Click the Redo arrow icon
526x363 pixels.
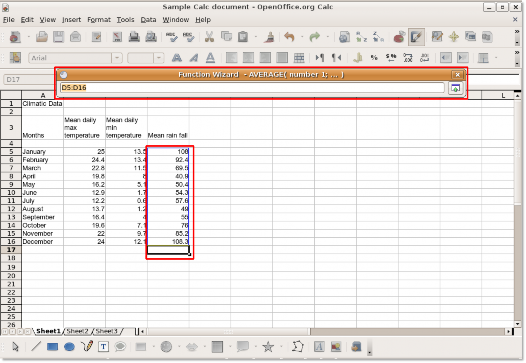[x=315, y=37]
